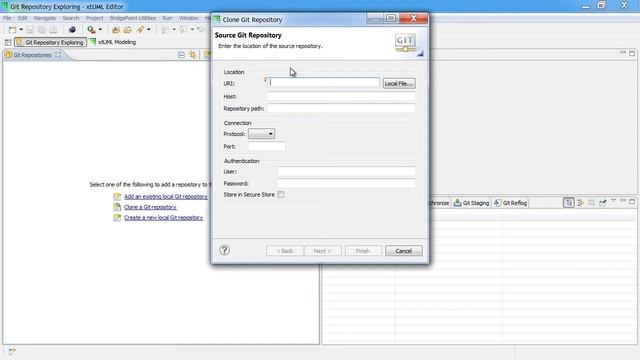This screenshot has height=360, width=640.
Task: Click Collapse All in Git Repositories view
Action: (181, 55)
